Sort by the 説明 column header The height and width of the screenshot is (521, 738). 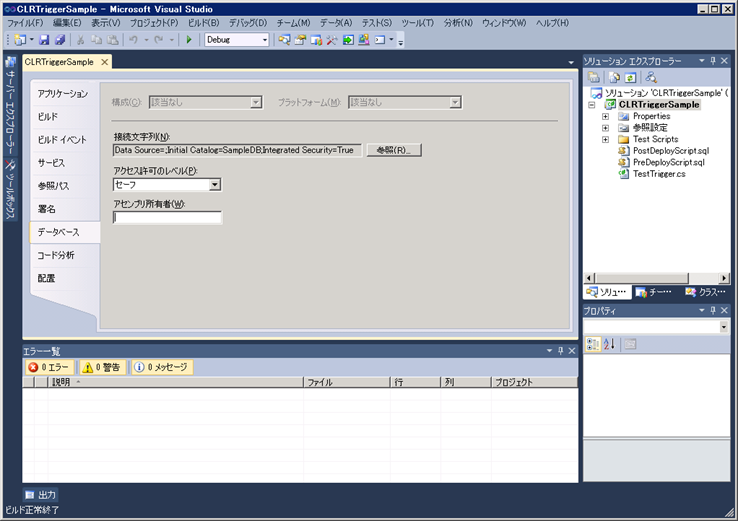click(176, 382)
